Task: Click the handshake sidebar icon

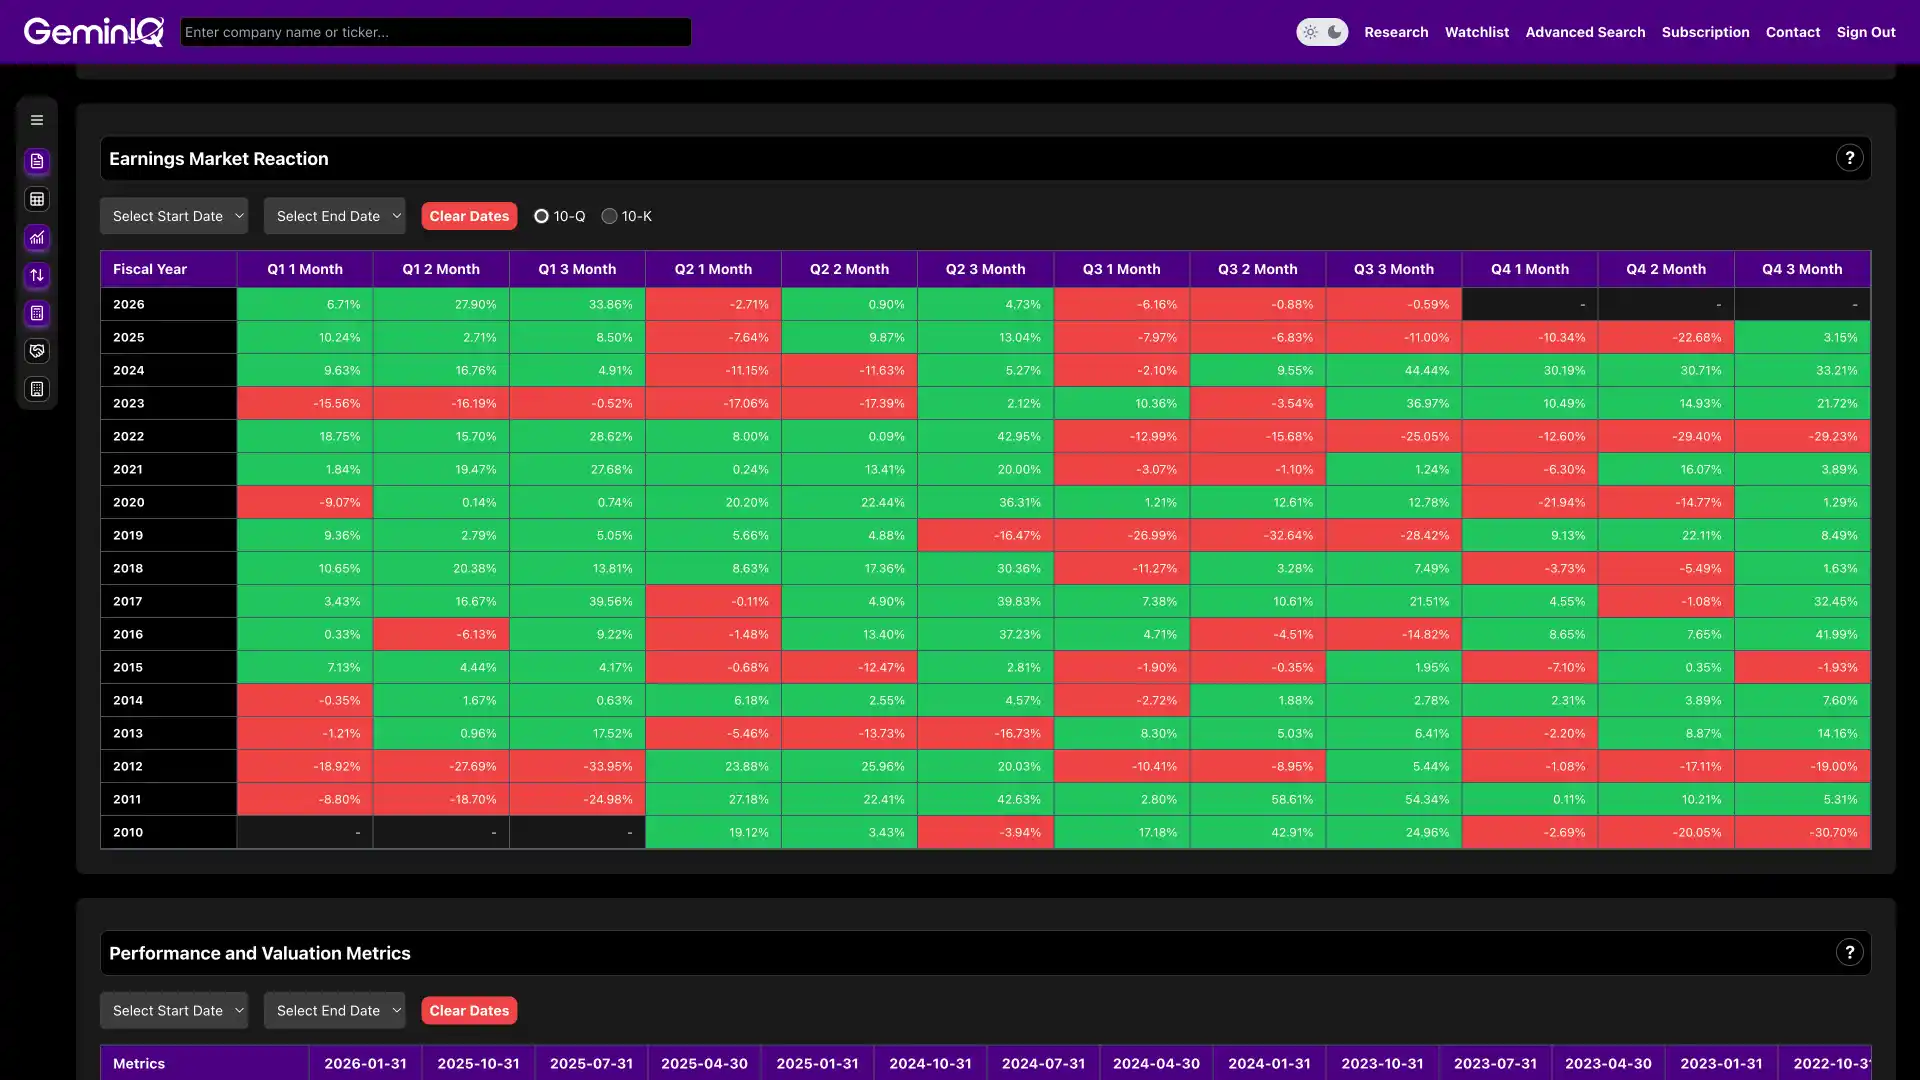Action: [x=37, y=351]
